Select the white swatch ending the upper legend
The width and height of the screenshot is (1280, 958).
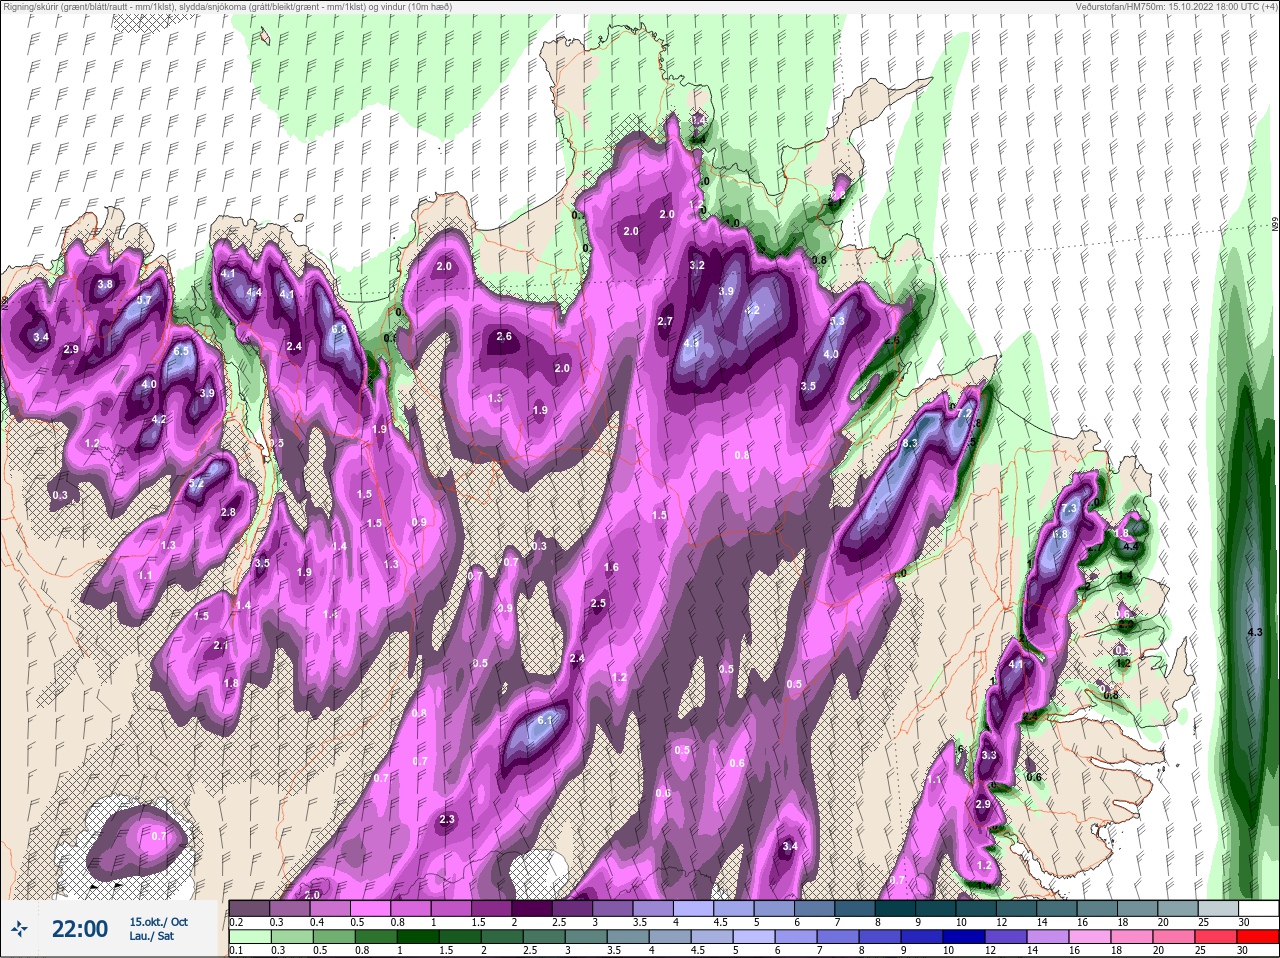click(1259, 909)
